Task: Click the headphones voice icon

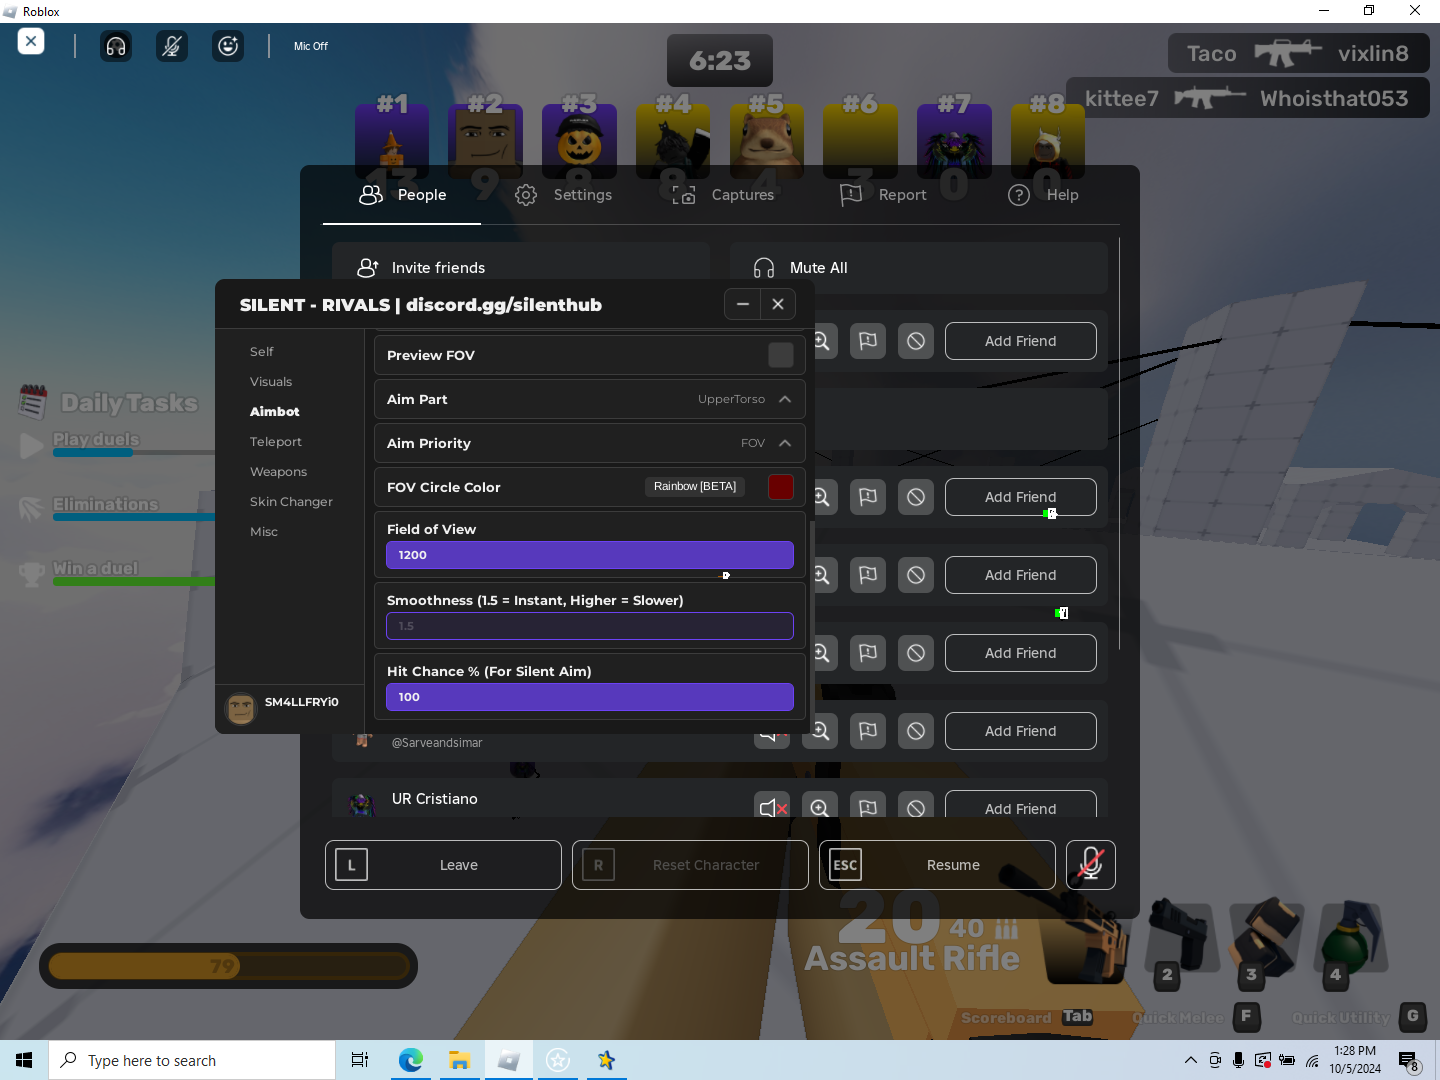Action: pyautogui.click(x=116, y=46)
